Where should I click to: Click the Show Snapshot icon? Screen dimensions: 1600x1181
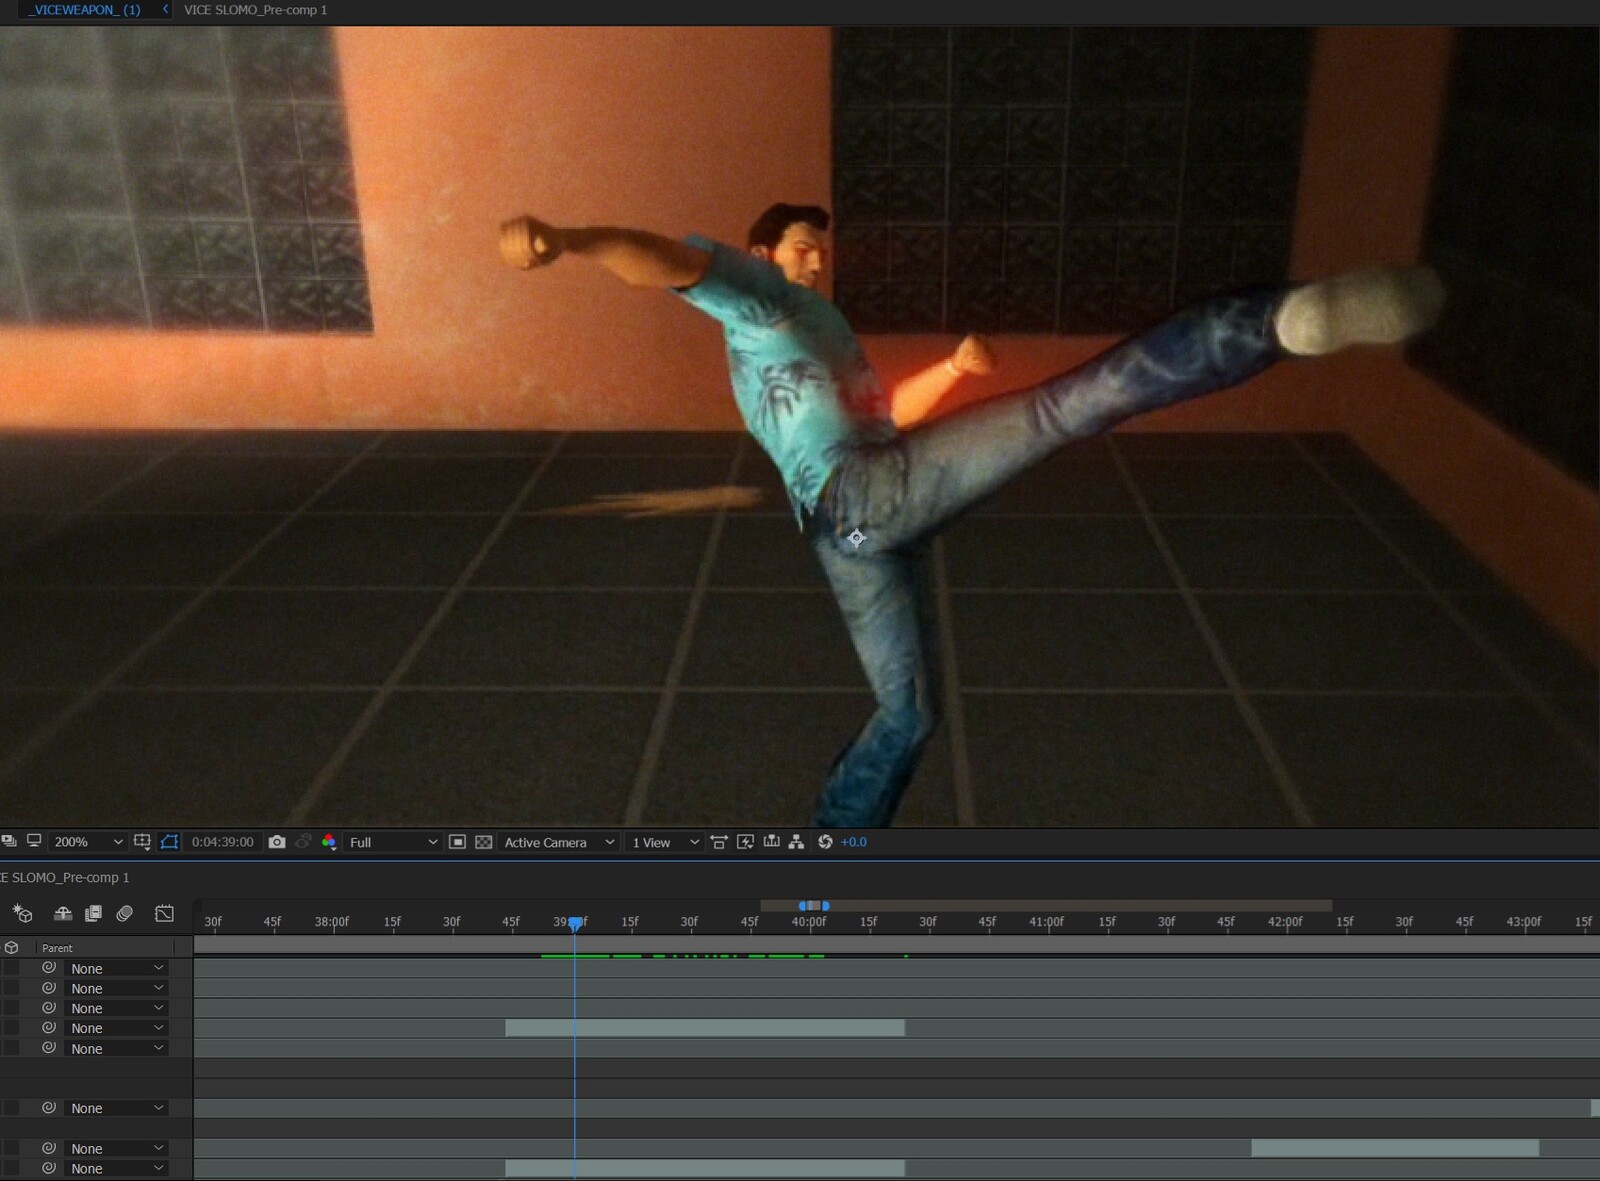point(303,842)
